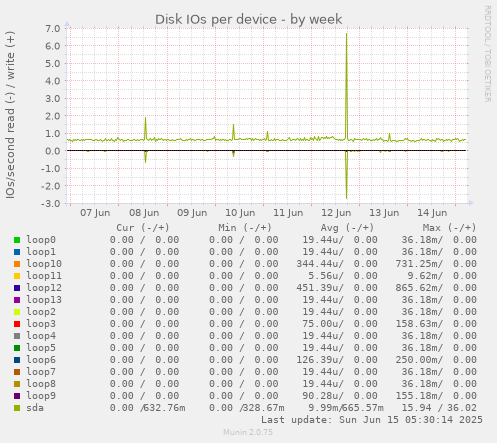Click the Min (-/+) column header

pos(245,228)
